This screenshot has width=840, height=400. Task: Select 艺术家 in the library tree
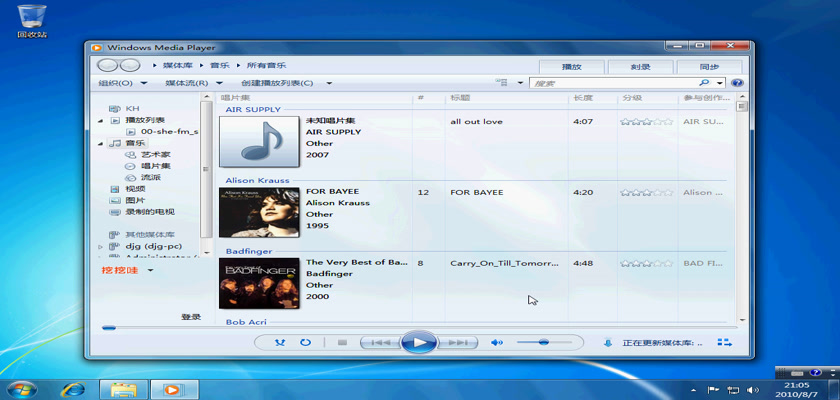point(154,155)
